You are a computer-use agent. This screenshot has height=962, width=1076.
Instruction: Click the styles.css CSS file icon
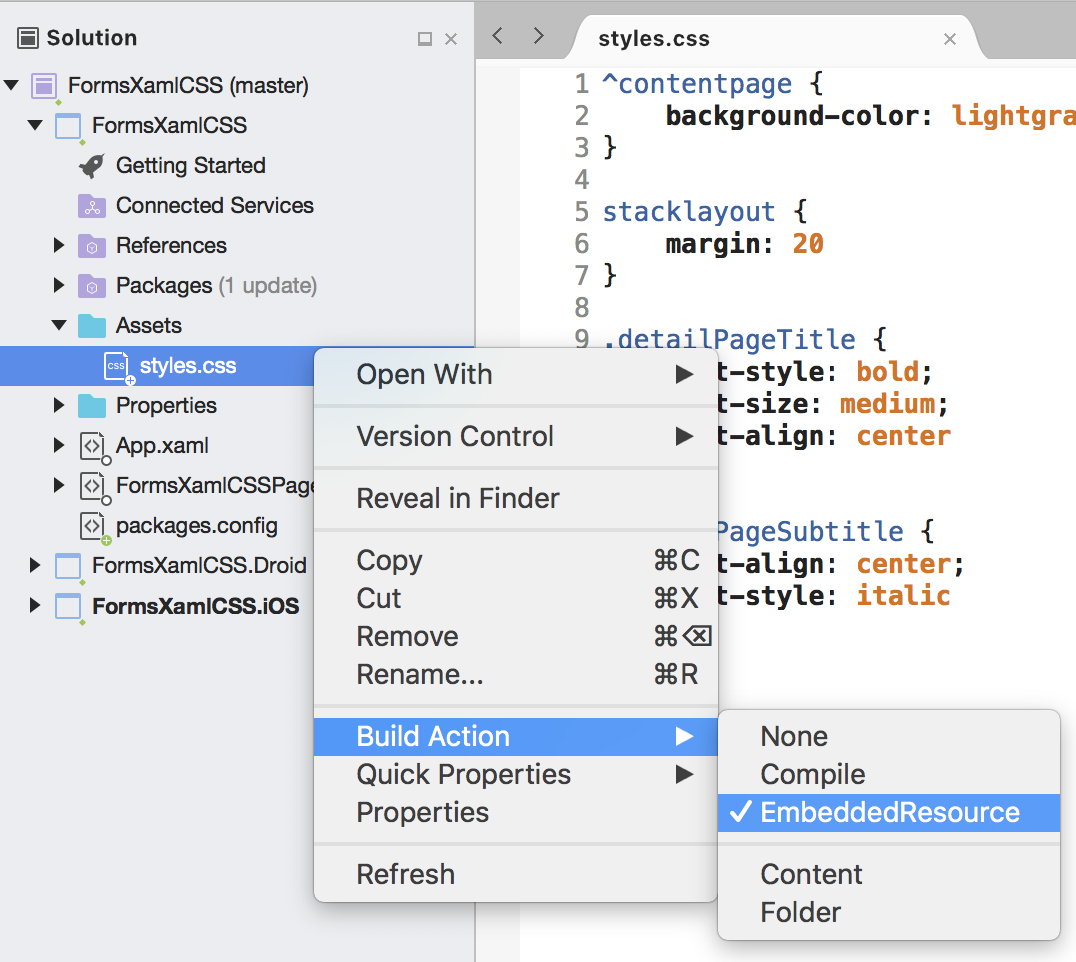[x=118, y=366]
